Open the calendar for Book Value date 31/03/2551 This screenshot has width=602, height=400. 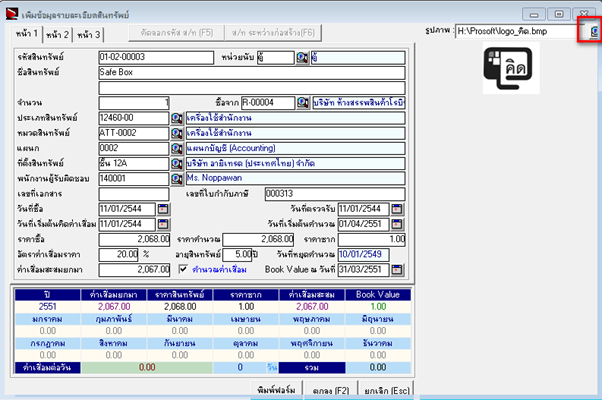pyautogui.click(x=397, y=269)
